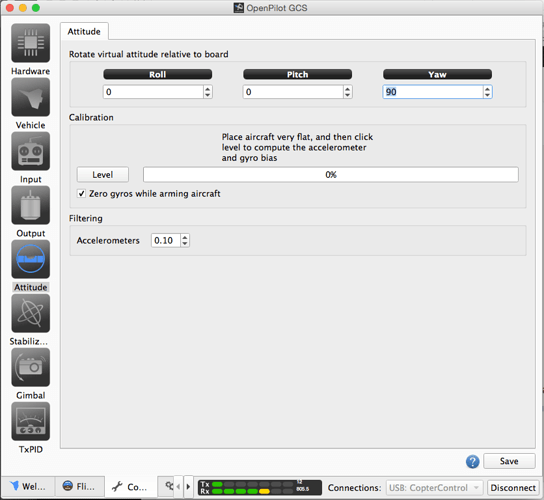Click the OpenPilot GCS title icon
Image resolution: width=544 pixels, height=500 pixels.
click(x=238, y=8)
